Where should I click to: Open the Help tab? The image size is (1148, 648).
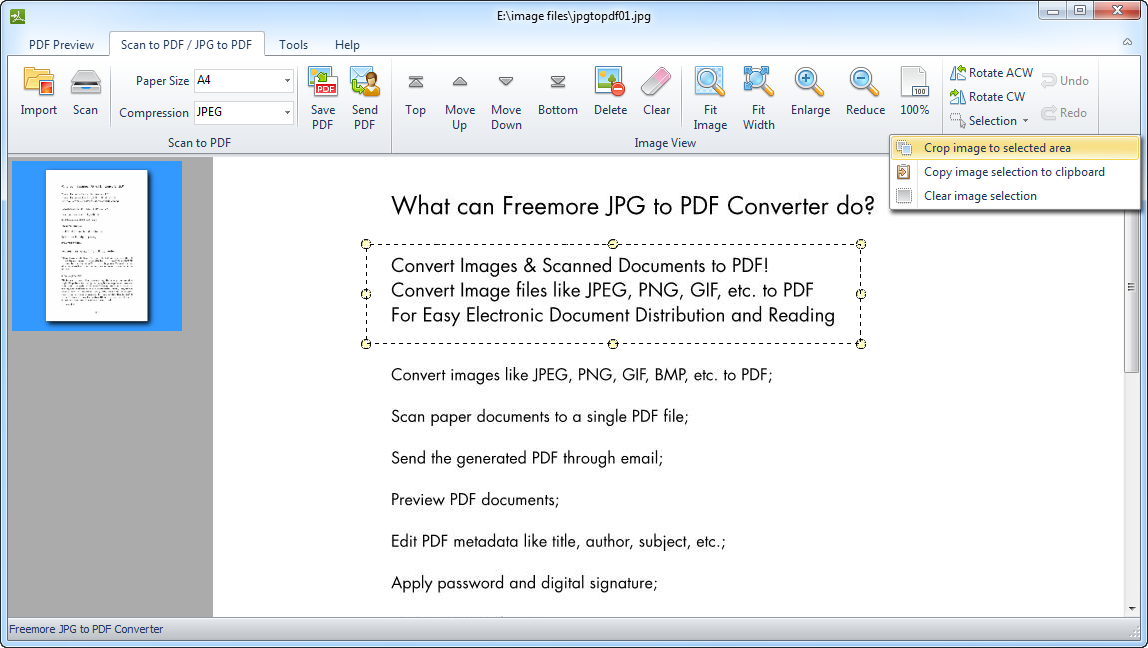point(347,45)
